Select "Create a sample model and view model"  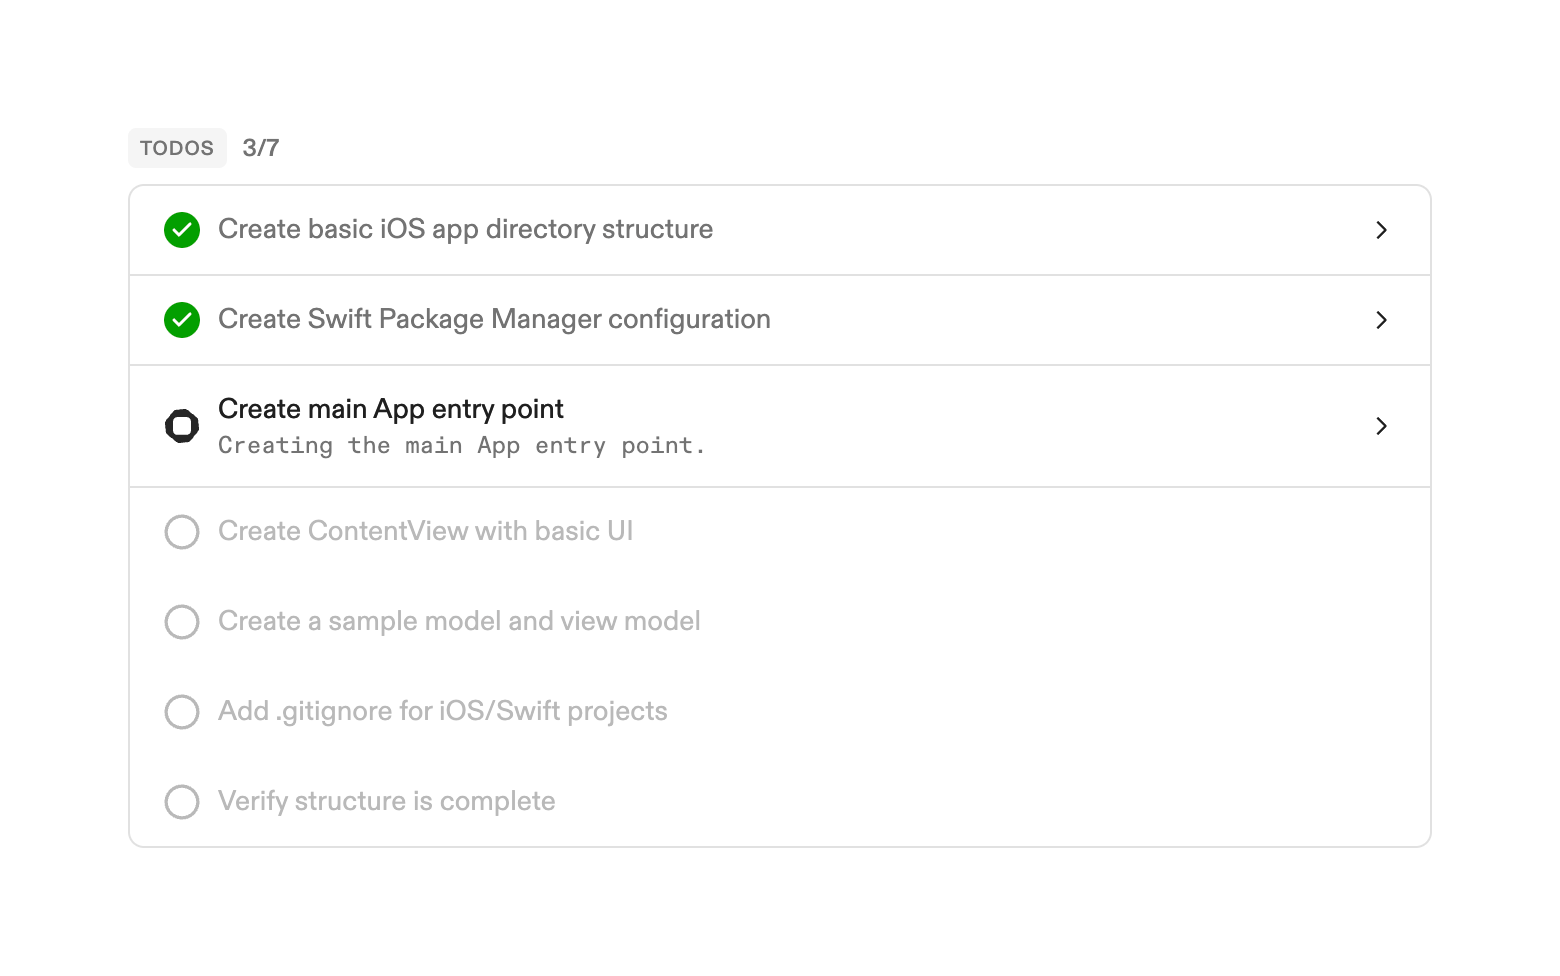coord(459,621)
